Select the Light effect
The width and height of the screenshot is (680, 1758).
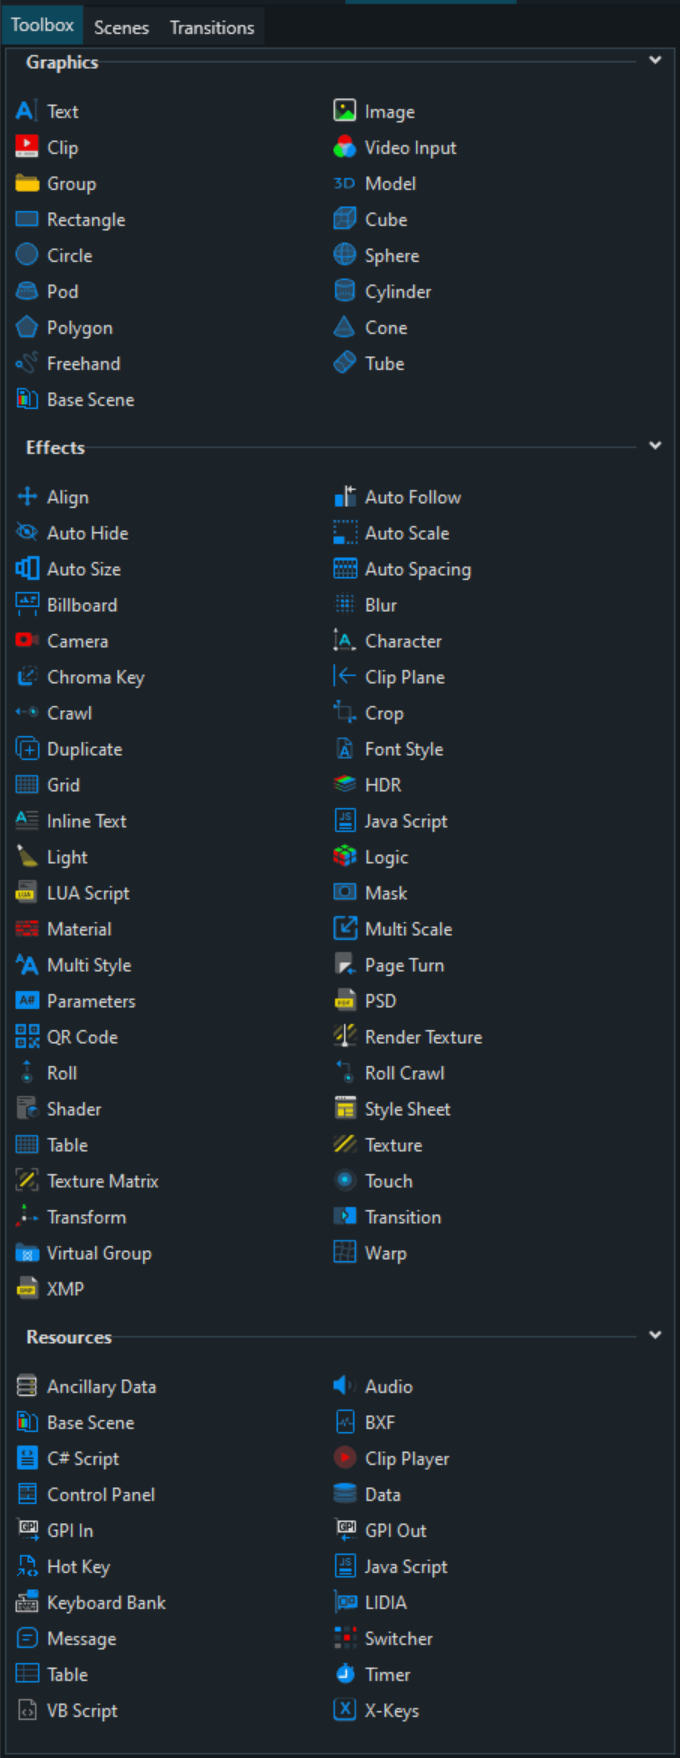(x=66, y=857)
